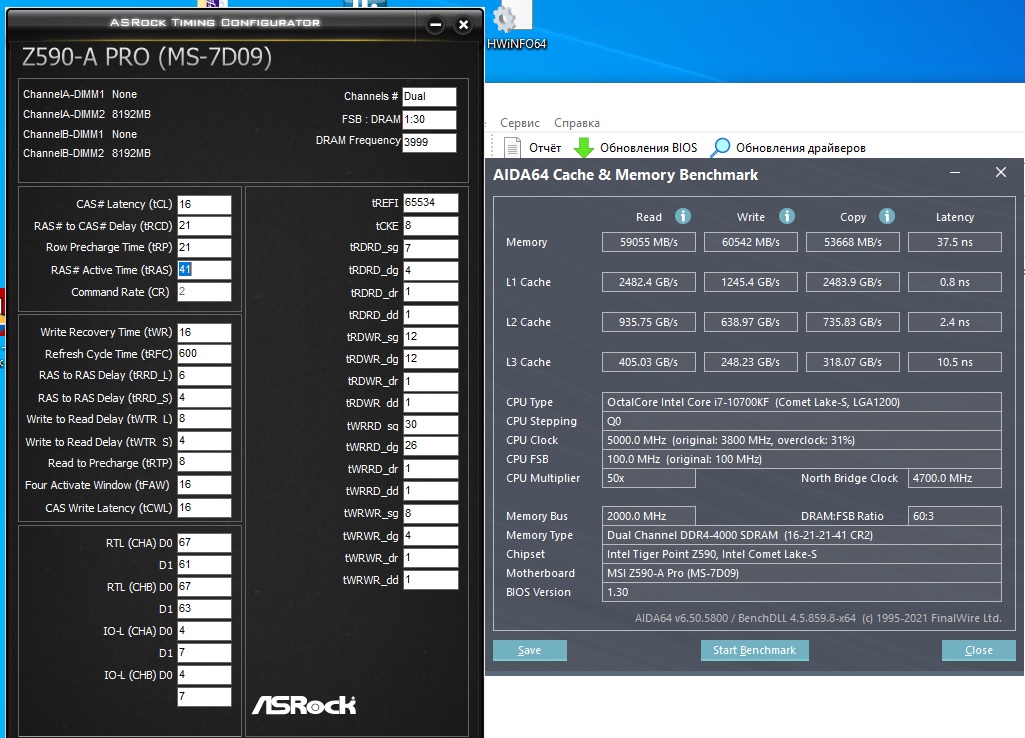Click the RTL (CHB) D0 field

tap(204, 587)
